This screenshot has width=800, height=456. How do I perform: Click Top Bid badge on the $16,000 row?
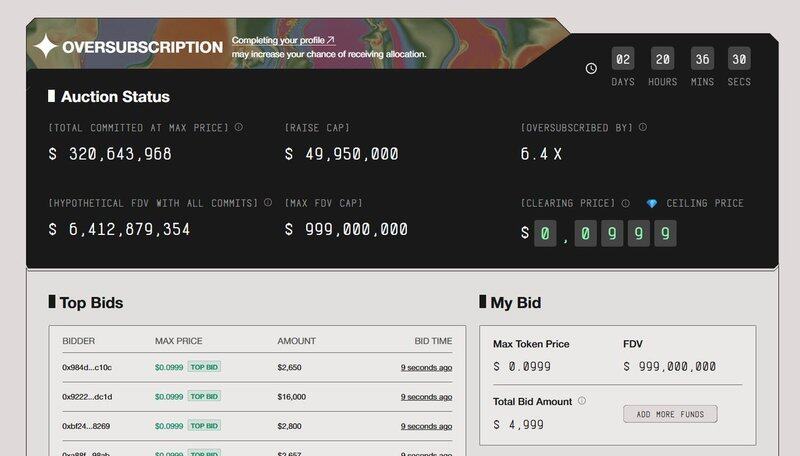[x=204, y=396]
